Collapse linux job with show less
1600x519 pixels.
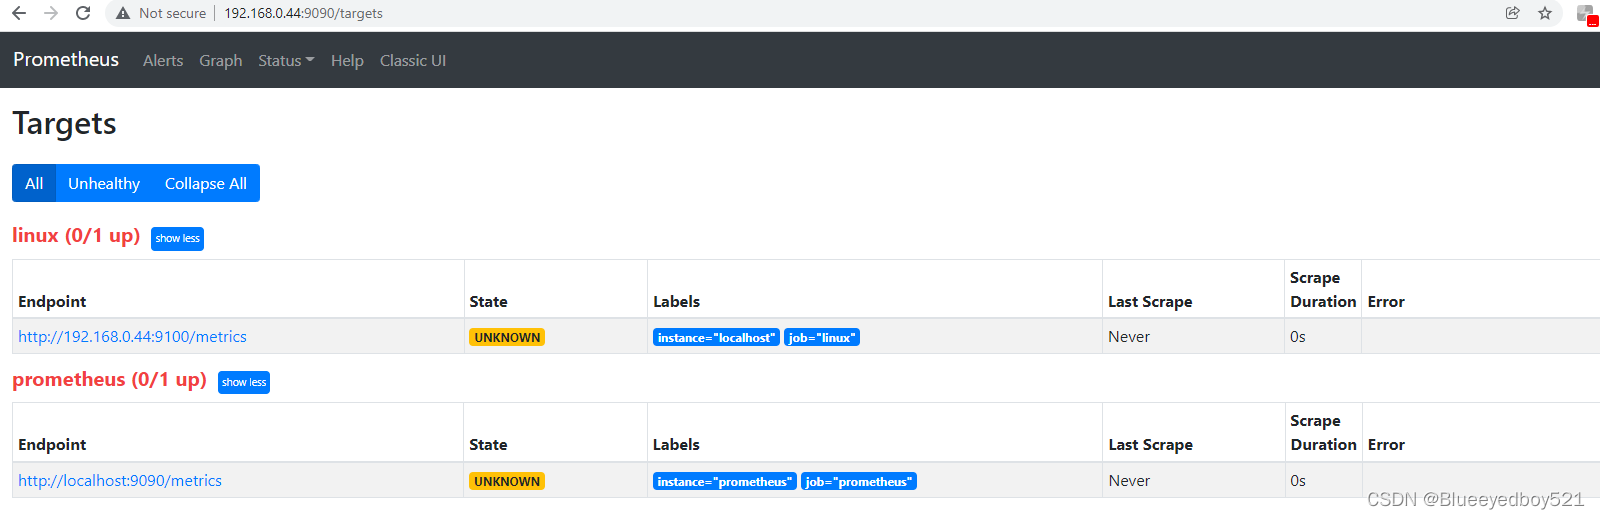tap(177, 239)
